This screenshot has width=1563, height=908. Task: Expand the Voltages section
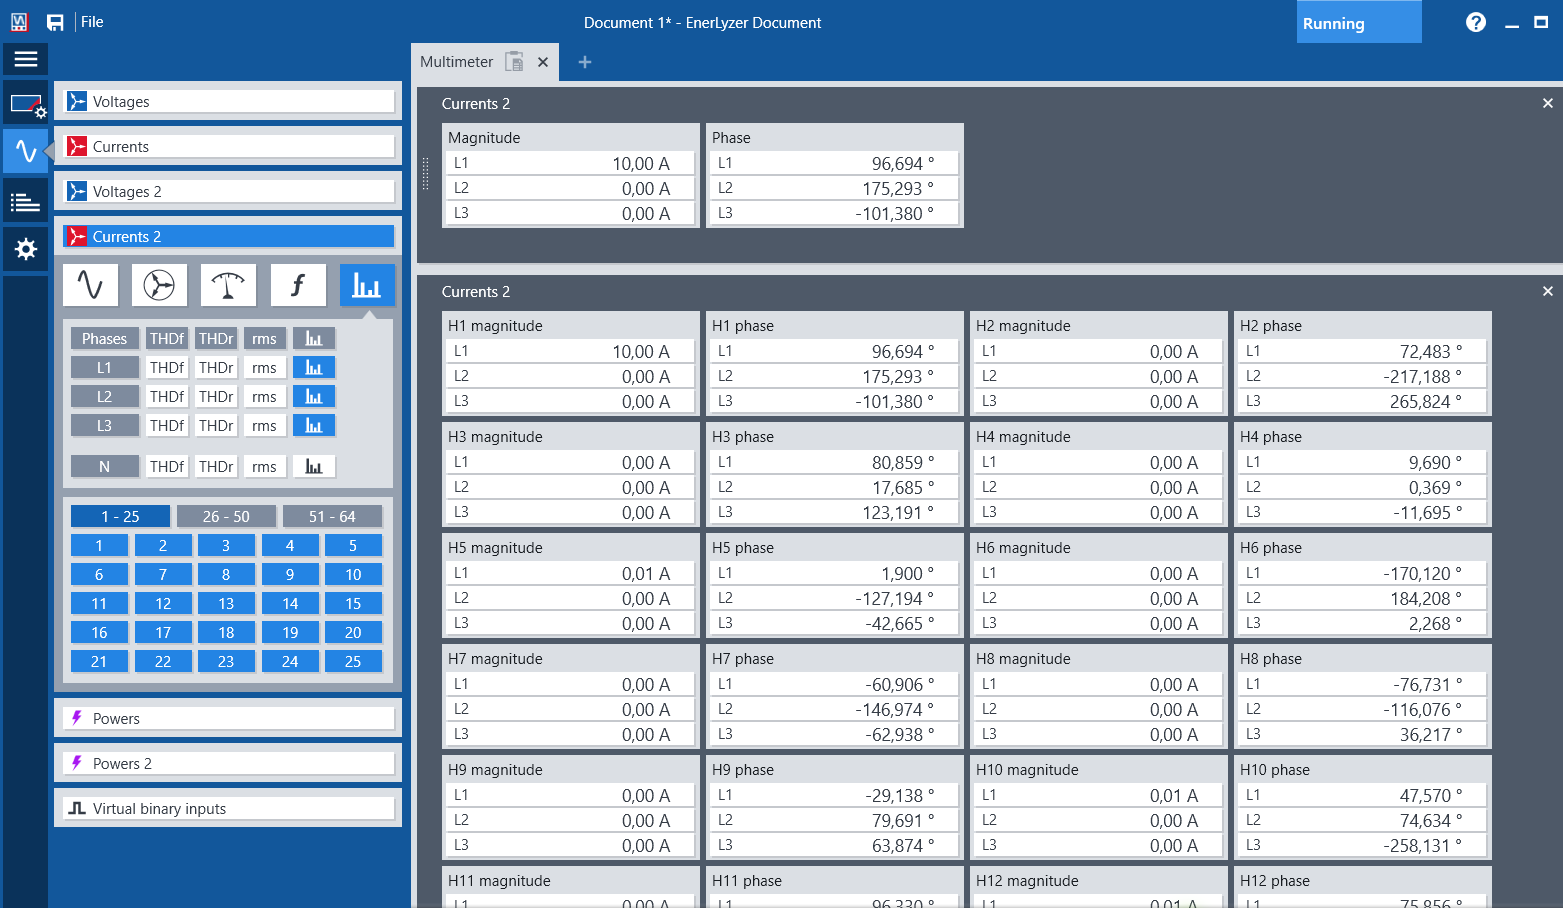pyautogui.click(x=229, y=102)
